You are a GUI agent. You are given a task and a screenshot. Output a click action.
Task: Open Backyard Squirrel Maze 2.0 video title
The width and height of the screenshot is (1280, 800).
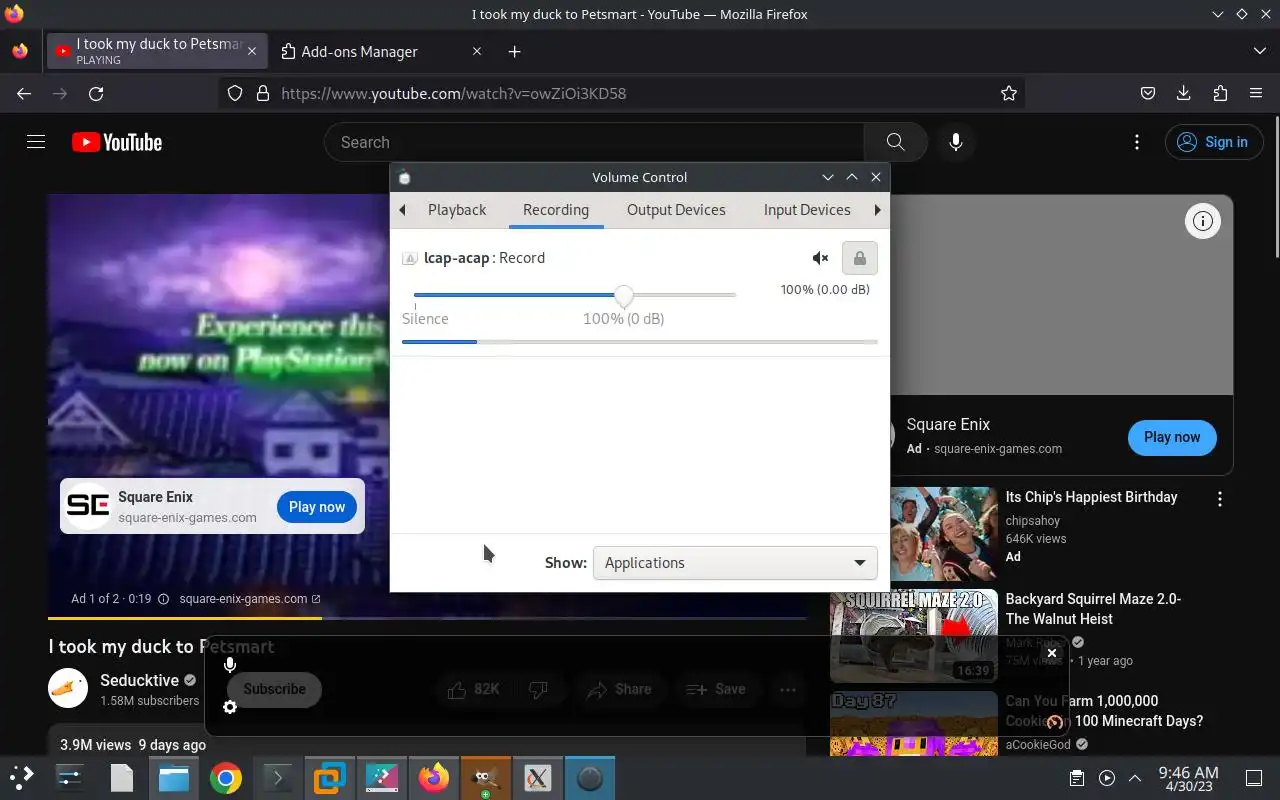pos(1093,609)
